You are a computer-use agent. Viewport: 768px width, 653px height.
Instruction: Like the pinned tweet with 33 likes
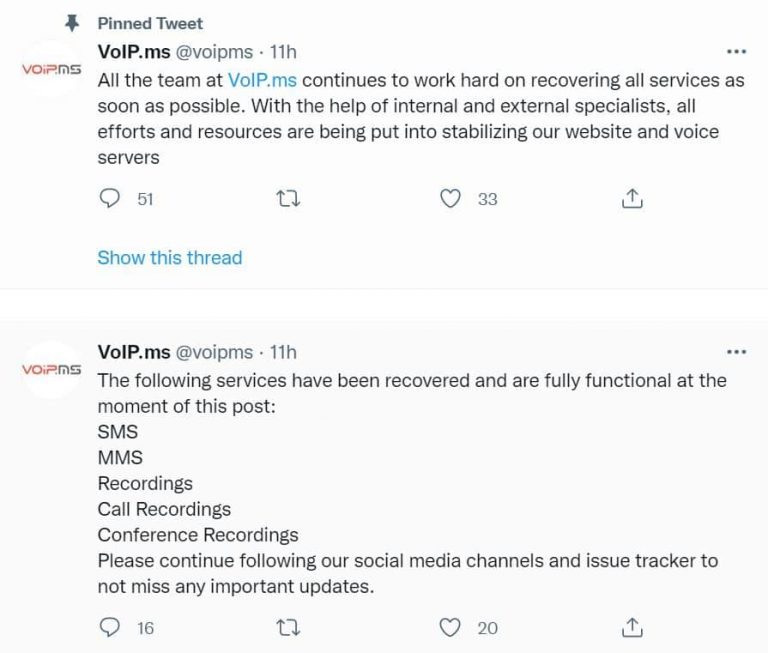pyautogui.click(x=451, y=199)
